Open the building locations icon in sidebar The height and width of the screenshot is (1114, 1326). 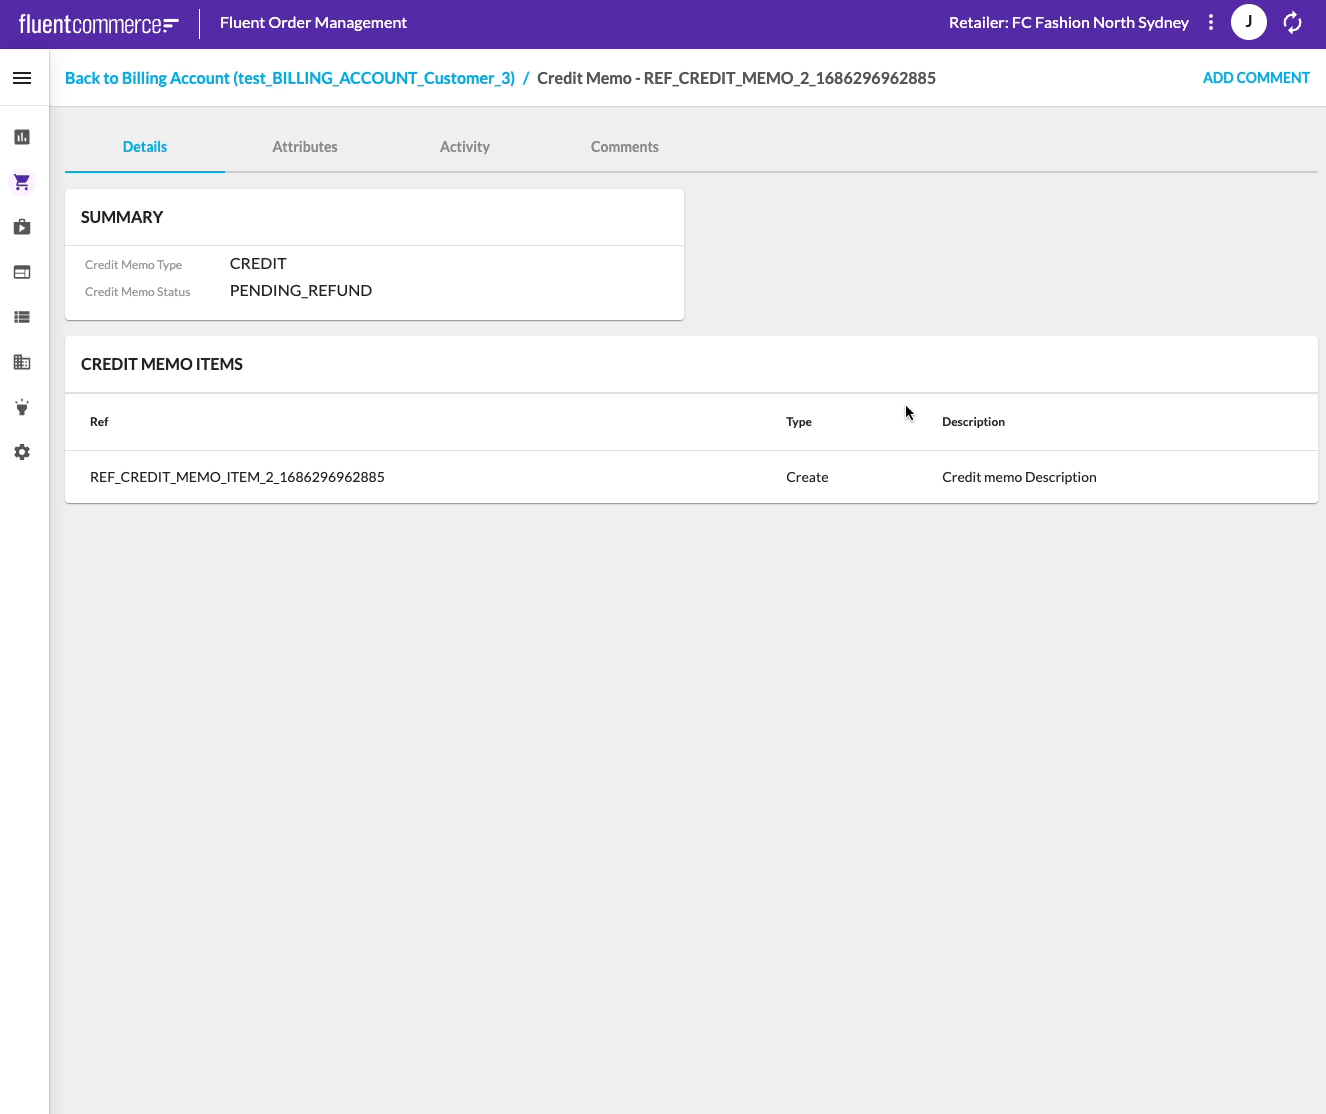22,362
